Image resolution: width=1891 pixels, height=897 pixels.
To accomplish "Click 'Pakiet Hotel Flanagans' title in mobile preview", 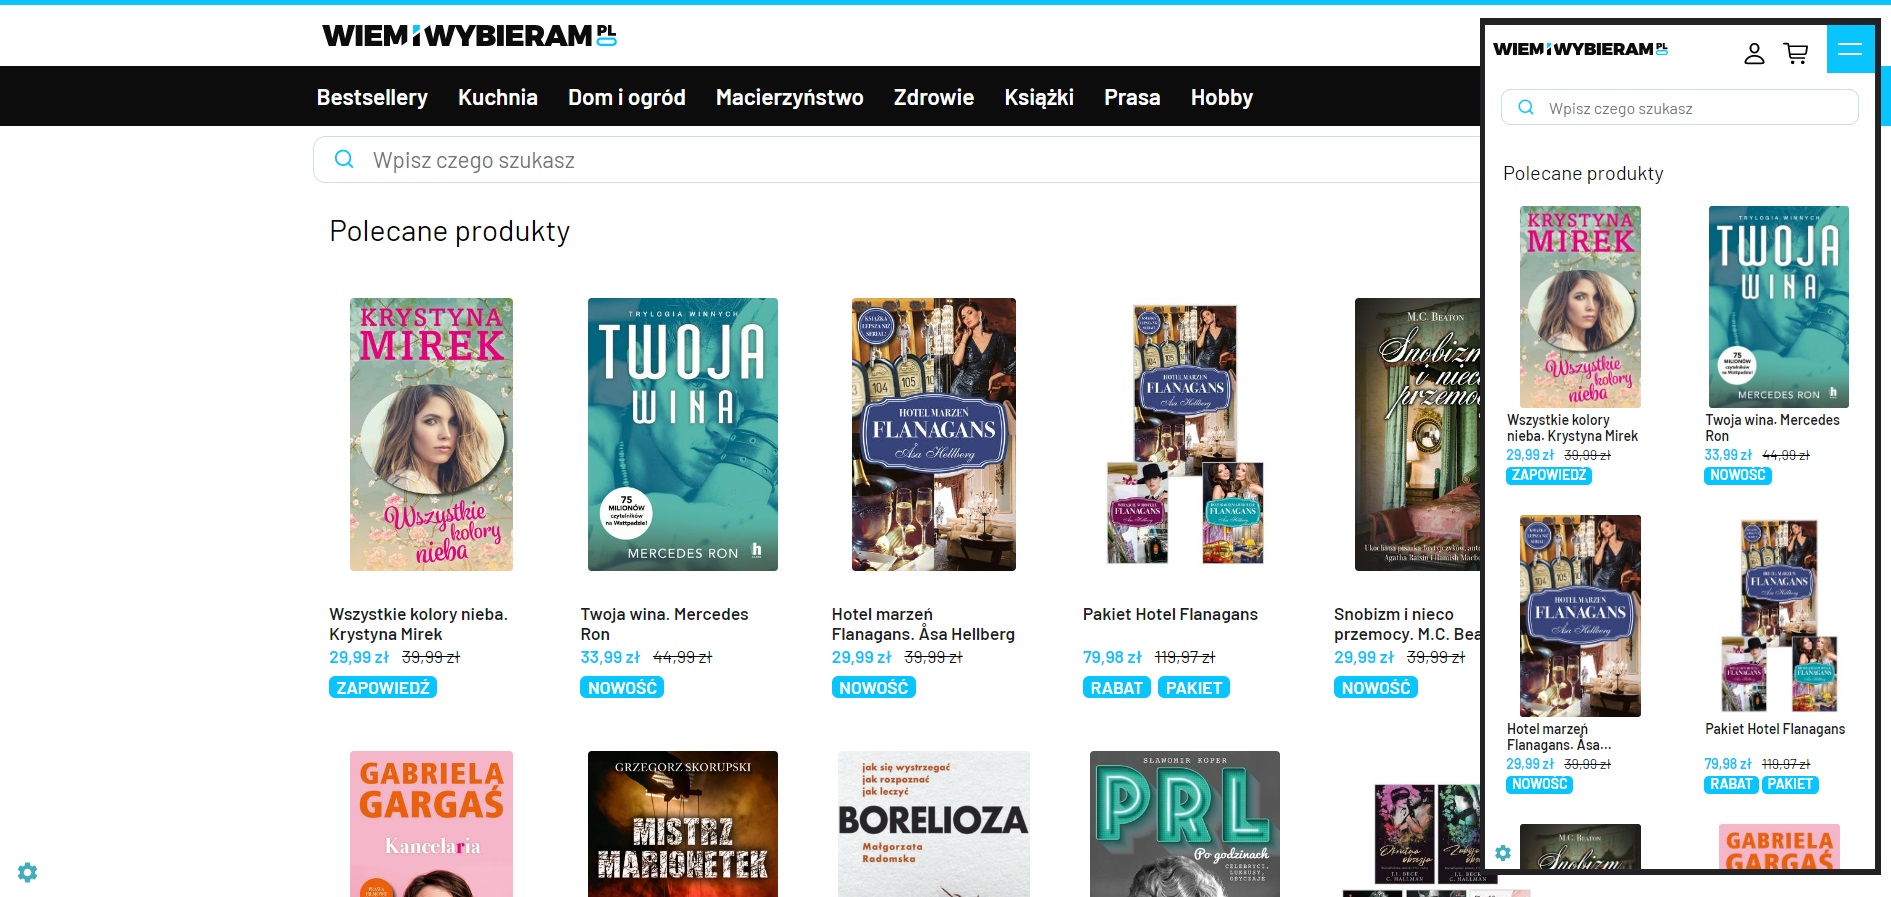I will tap(1775, 729).
